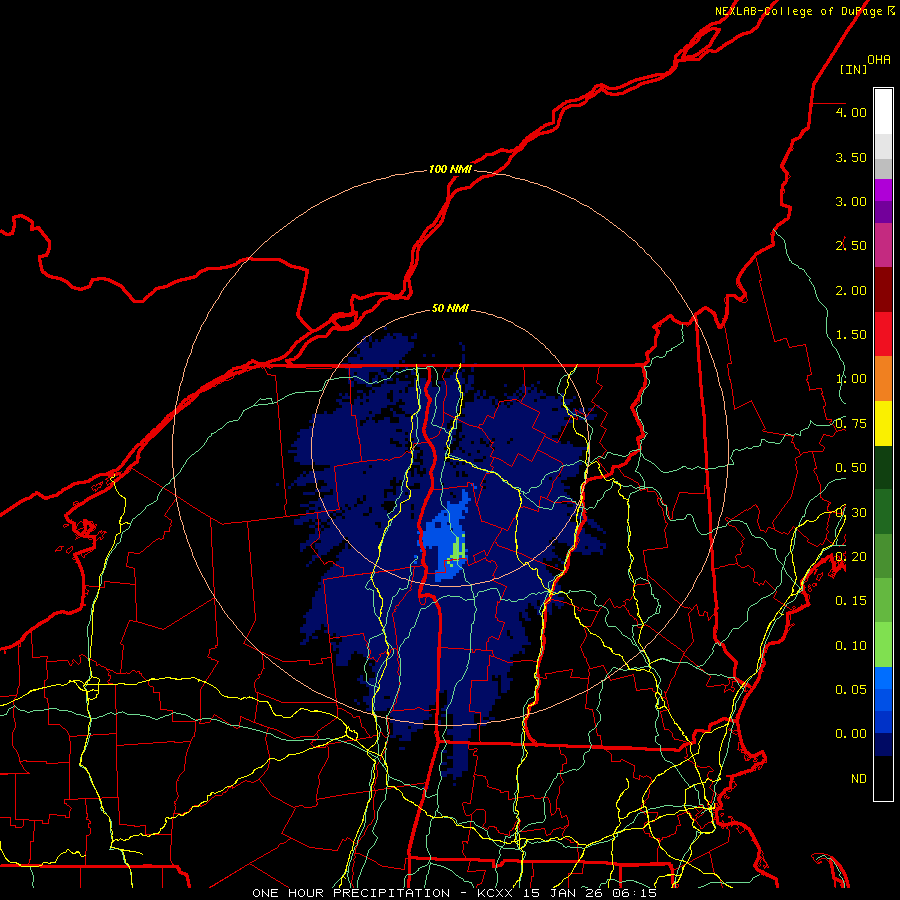The image size is (900, 900).
Task: Choose the darkest green swatch beside 0.50
Action: tap(883, 467)
